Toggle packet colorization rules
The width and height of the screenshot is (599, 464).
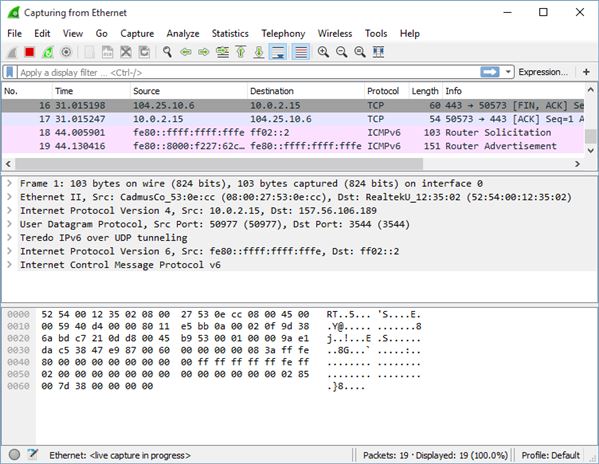pos(301,52)
